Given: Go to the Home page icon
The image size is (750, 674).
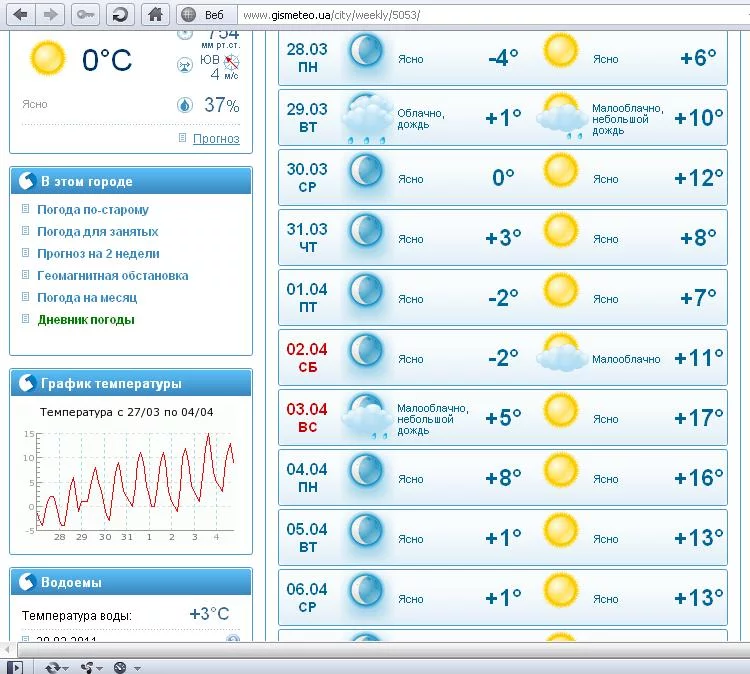Looking at the screenshot, I should point(154,14).
